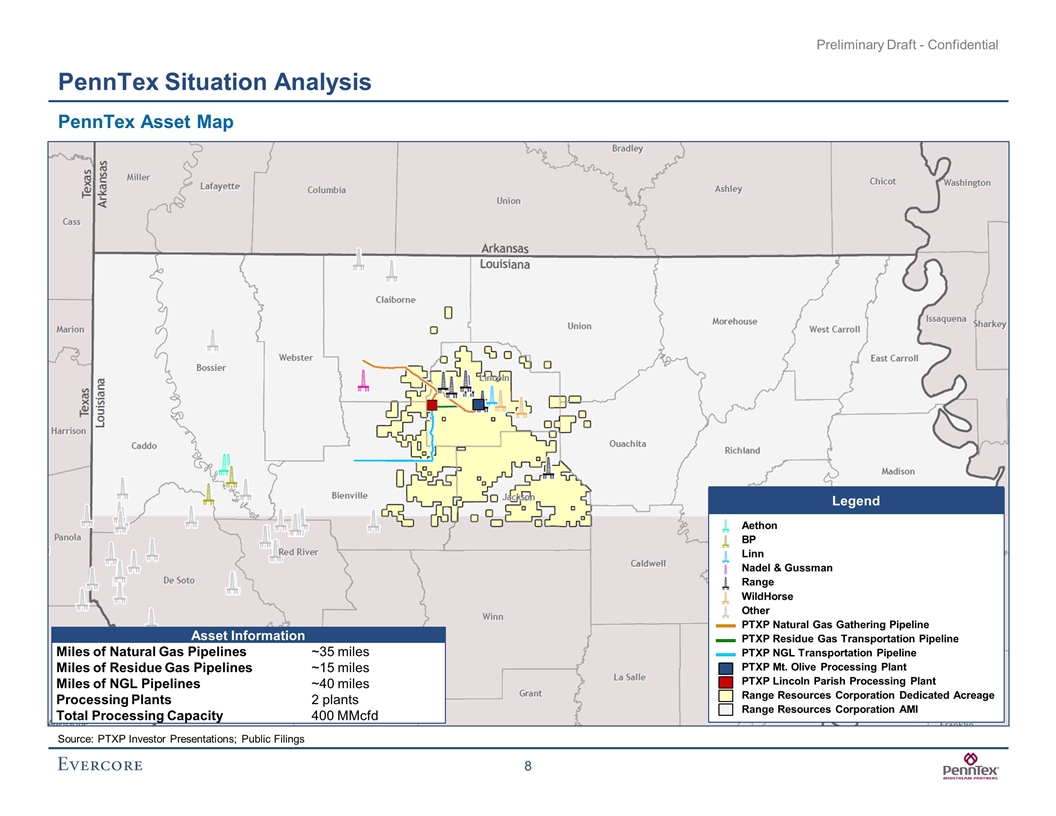Click the 'PennTex Asset Map' subtitle
Screen dimensions: 1056x816
point(145,122)
